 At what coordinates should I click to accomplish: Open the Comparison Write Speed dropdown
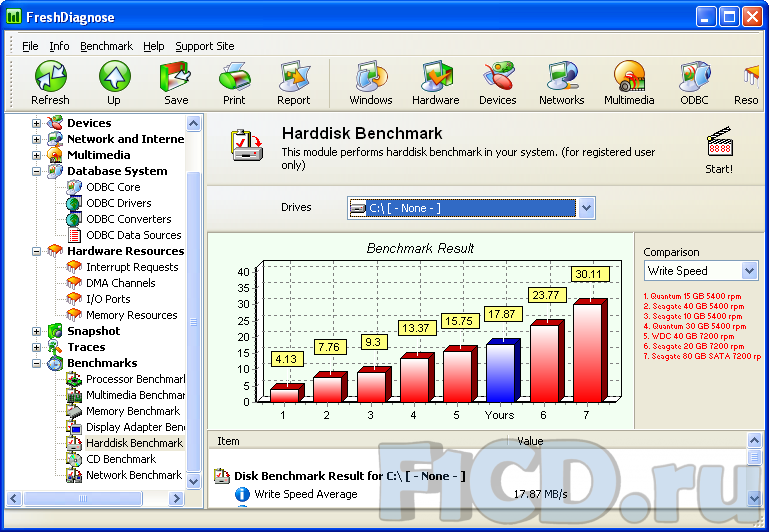tap(748, 271)
